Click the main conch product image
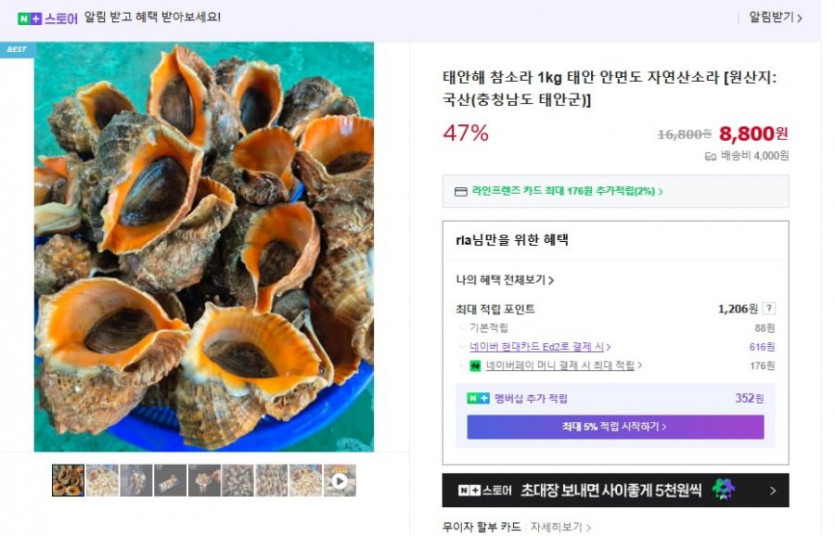This screenshot has height=536, width=835. pos(204,247)
